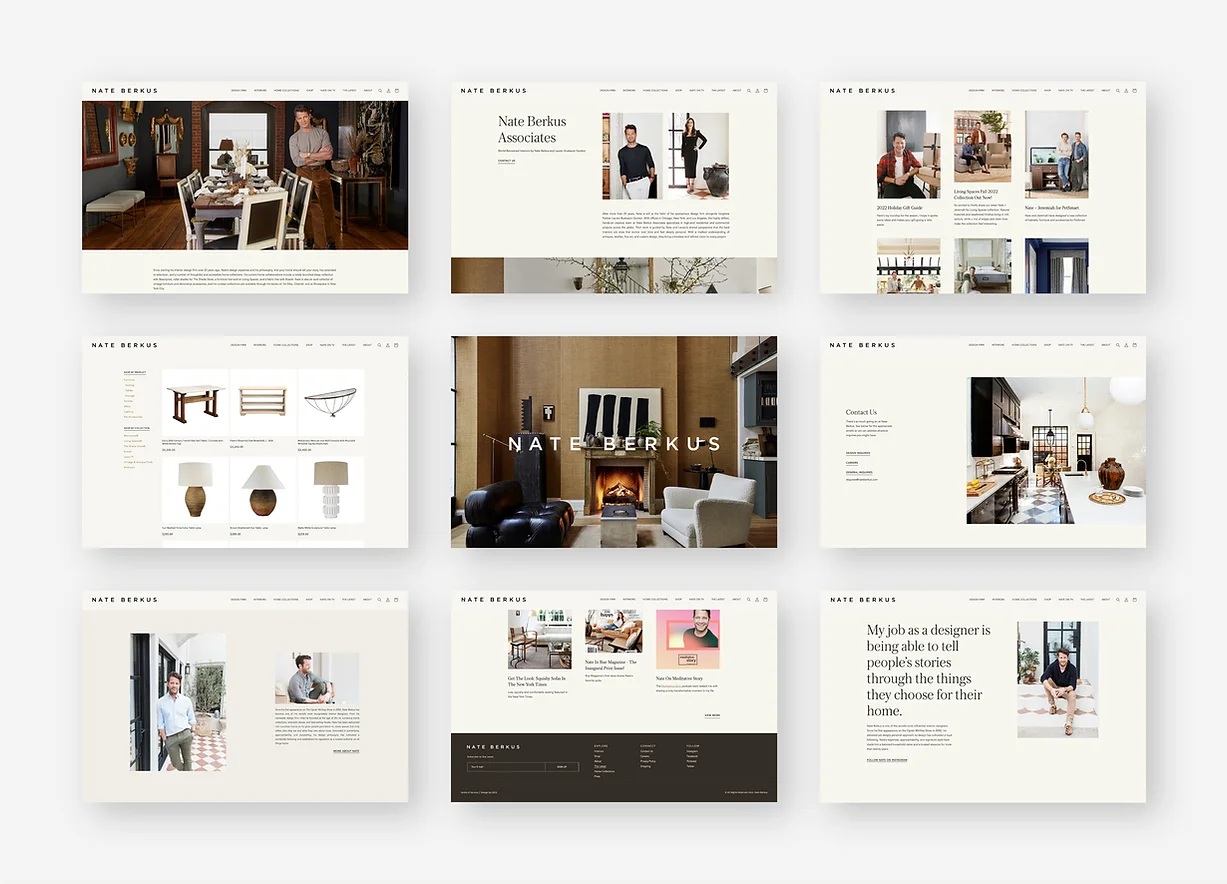Click Your Email field in dark footer
The height and width of the screenshot is (884, 1227).
pos(506,767)
